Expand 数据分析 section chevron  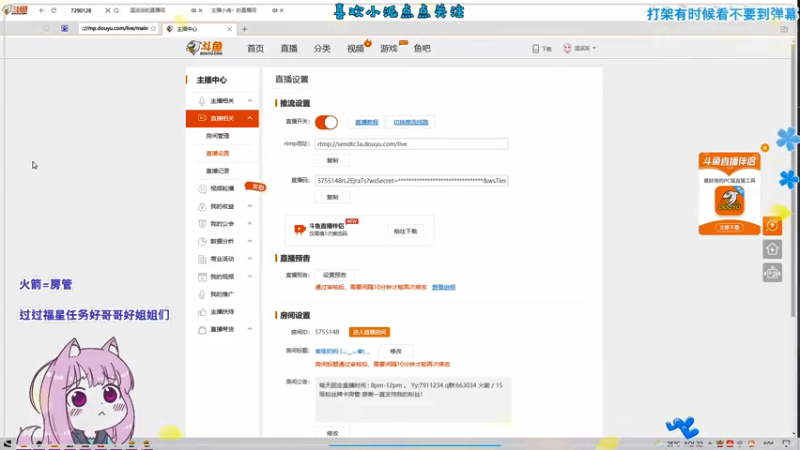click(x=250, y=241)
